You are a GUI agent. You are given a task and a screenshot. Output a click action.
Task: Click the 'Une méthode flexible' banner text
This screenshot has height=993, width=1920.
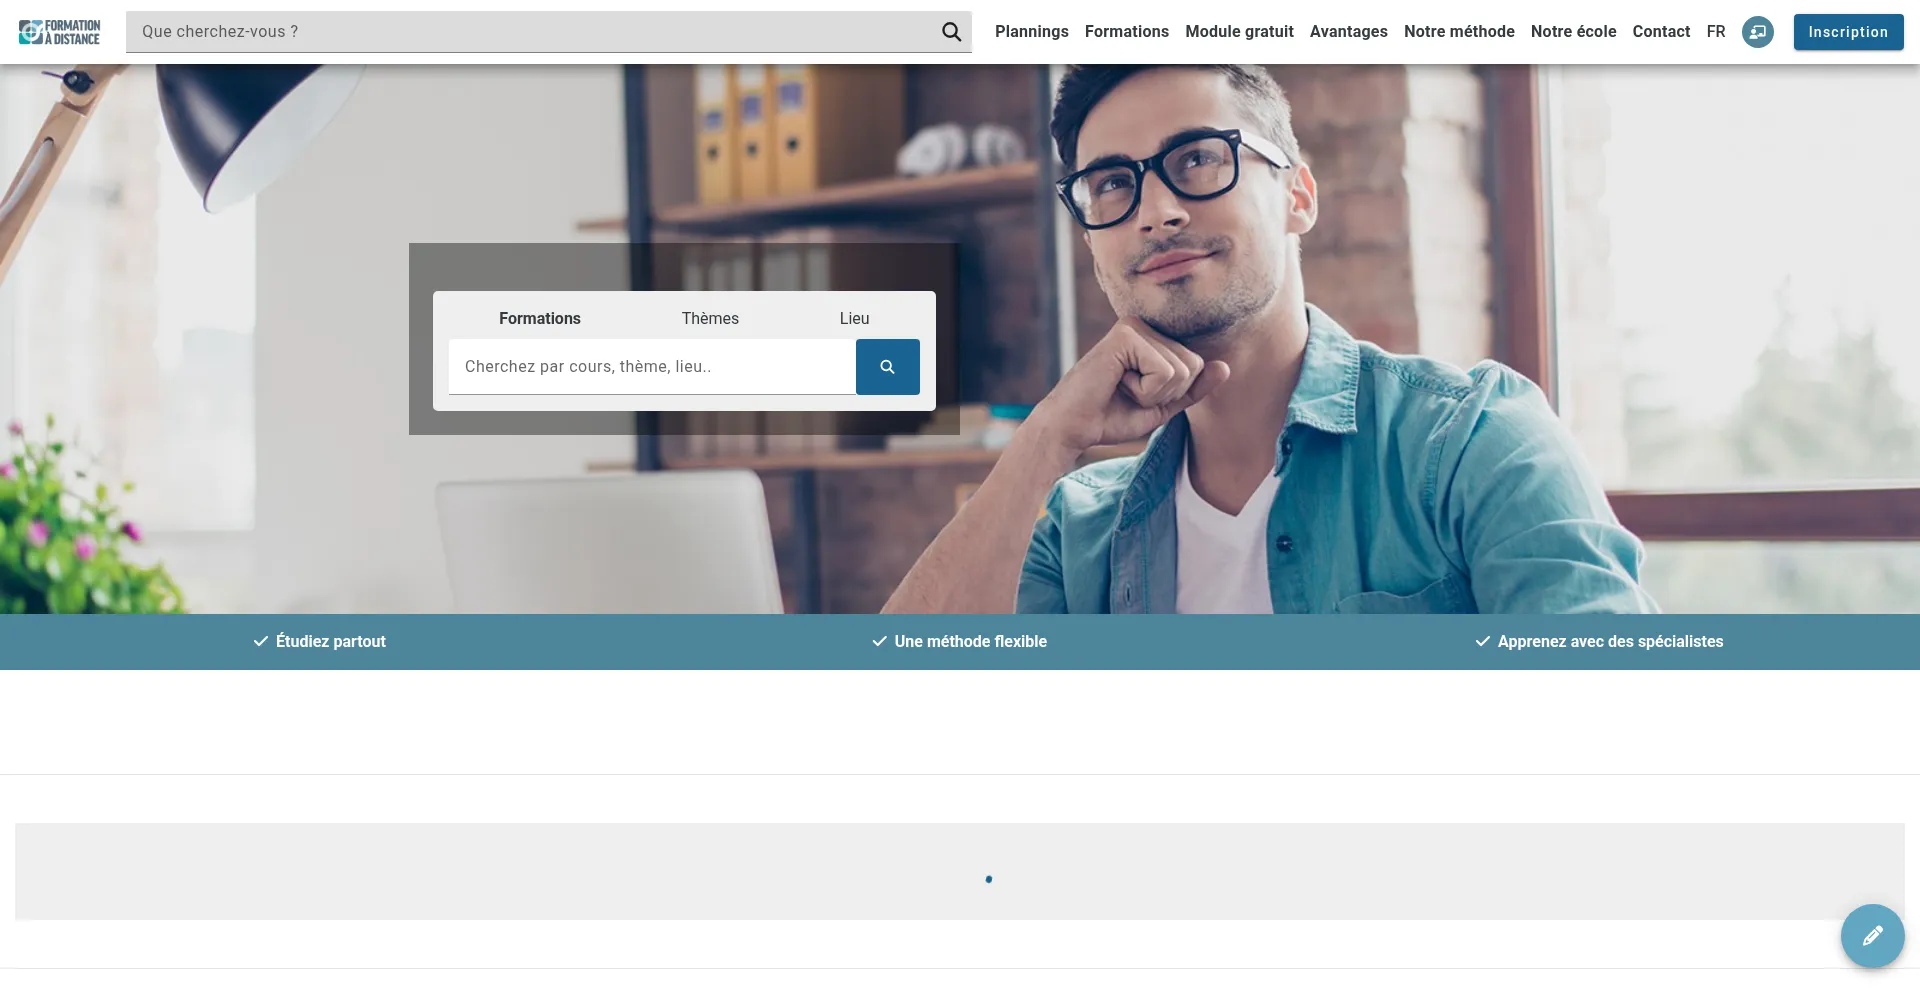(970, 642)
